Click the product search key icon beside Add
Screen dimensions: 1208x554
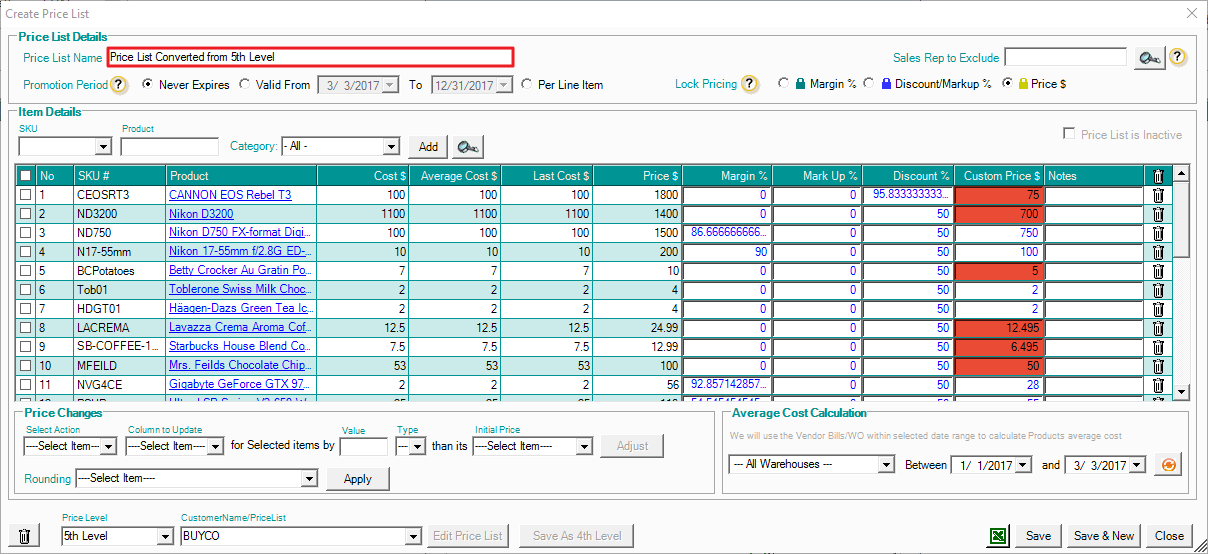pyautogui.click(x=465, y=147)
